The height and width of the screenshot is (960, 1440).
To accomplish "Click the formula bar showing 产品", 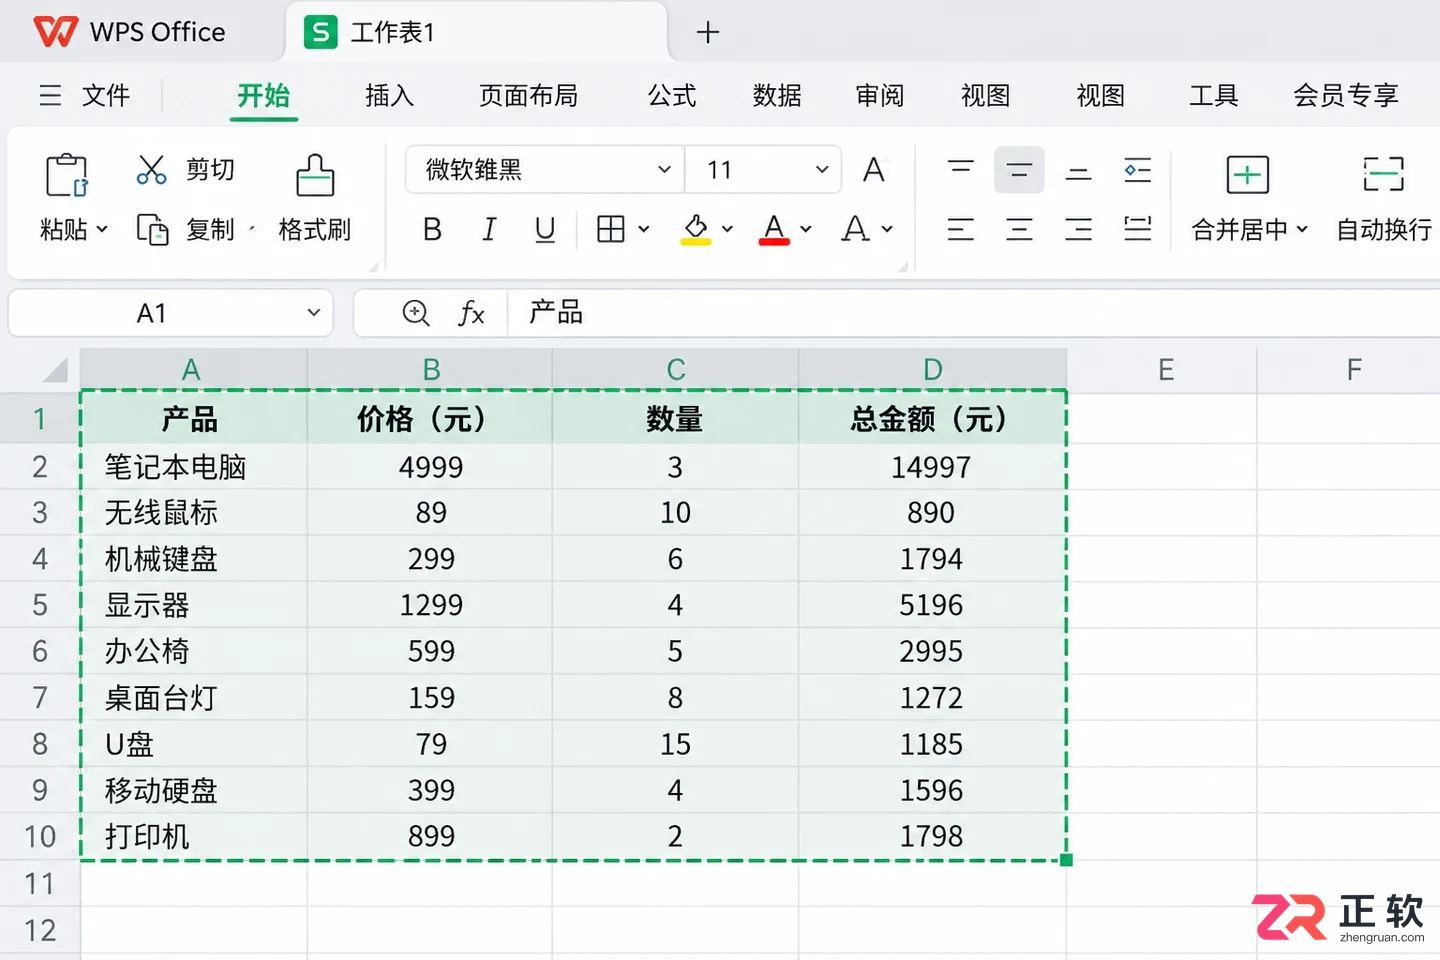I will tap(975, 313).
